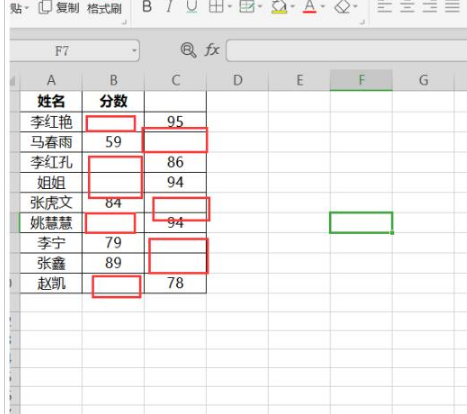Toggle Bold formatting
467x414 pixels.
pyautogui.click(x=147, y=7)
